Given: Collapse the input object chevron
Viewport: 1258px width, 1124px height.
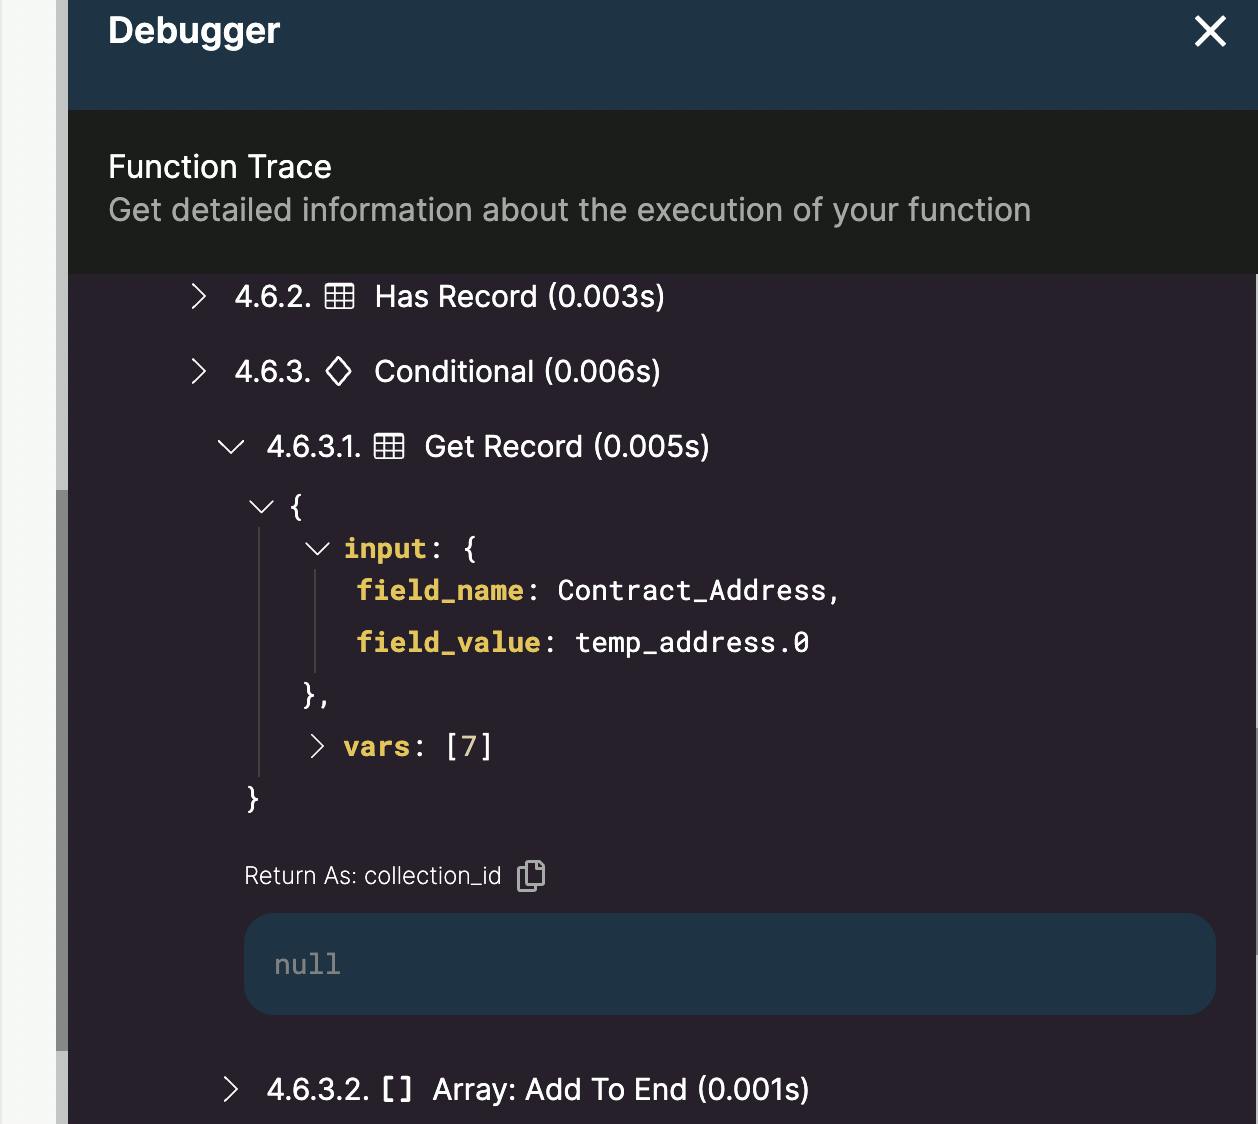Looking at the screenshot, I should pos(317,548).
